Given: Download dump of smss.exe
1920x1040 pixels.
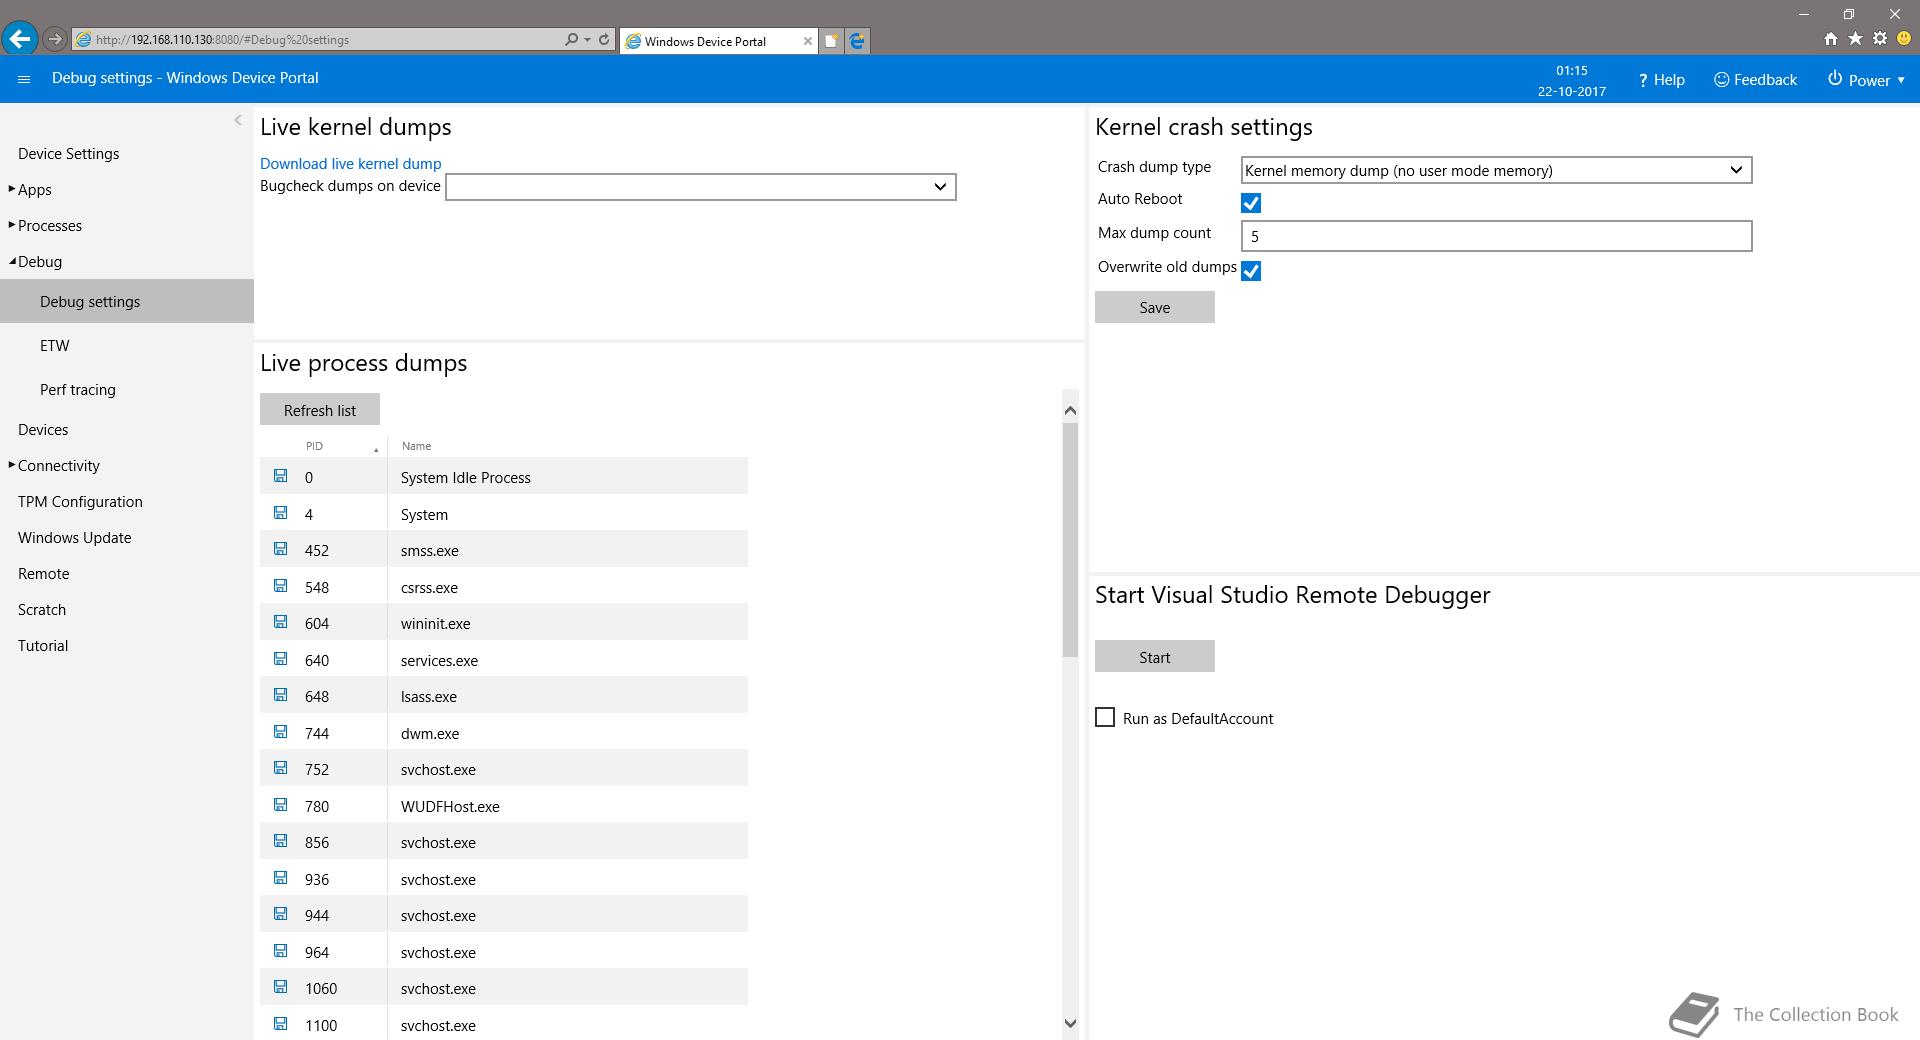Looking at the screenshot, I should 280,549.
